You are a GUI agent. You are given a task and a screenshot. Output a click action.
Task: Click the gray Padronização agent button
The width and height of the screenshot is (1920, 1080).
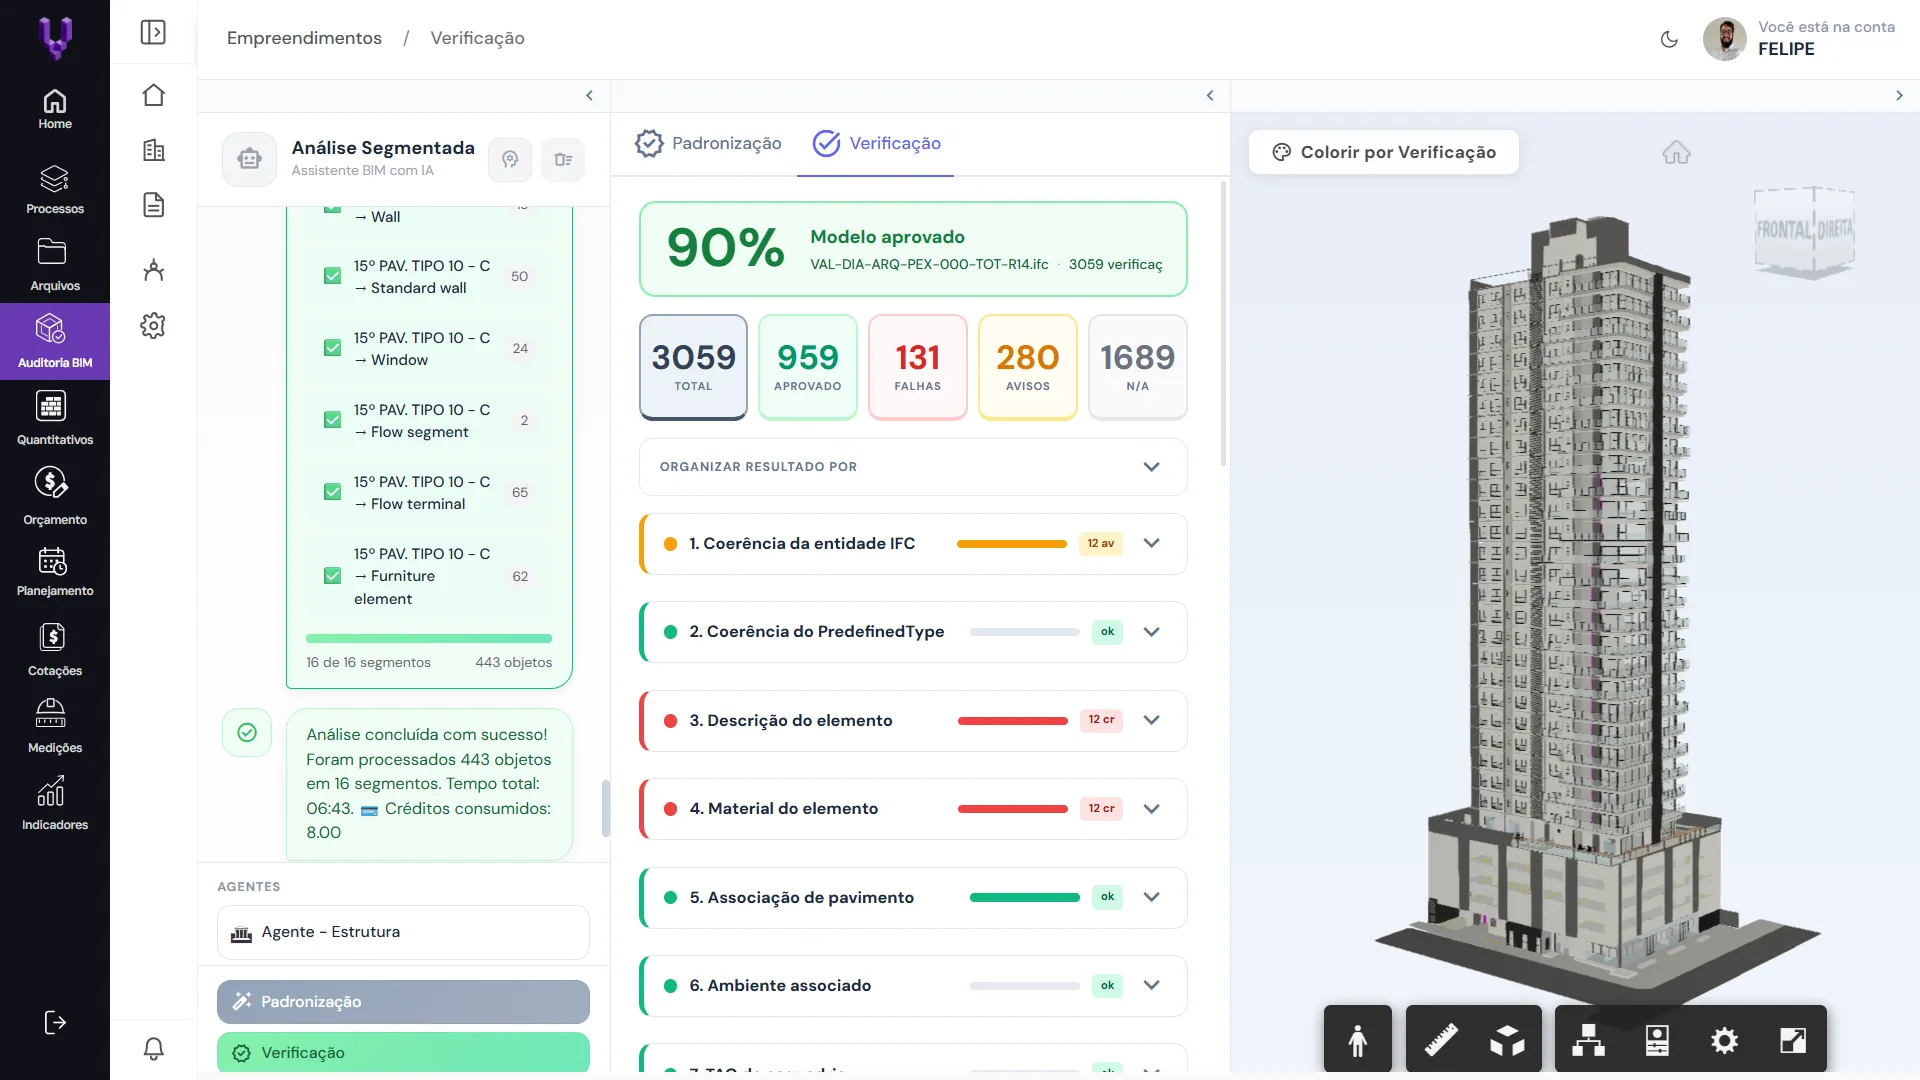[403, 1001]
